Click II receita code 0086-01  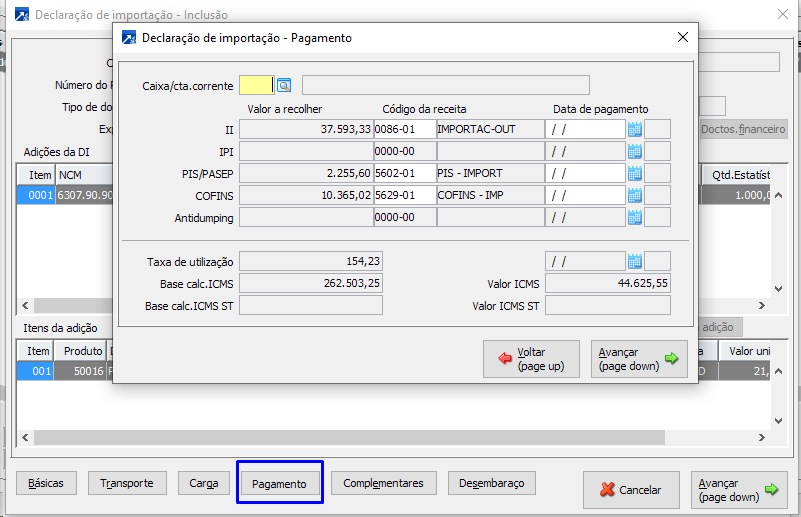[405, 129]
